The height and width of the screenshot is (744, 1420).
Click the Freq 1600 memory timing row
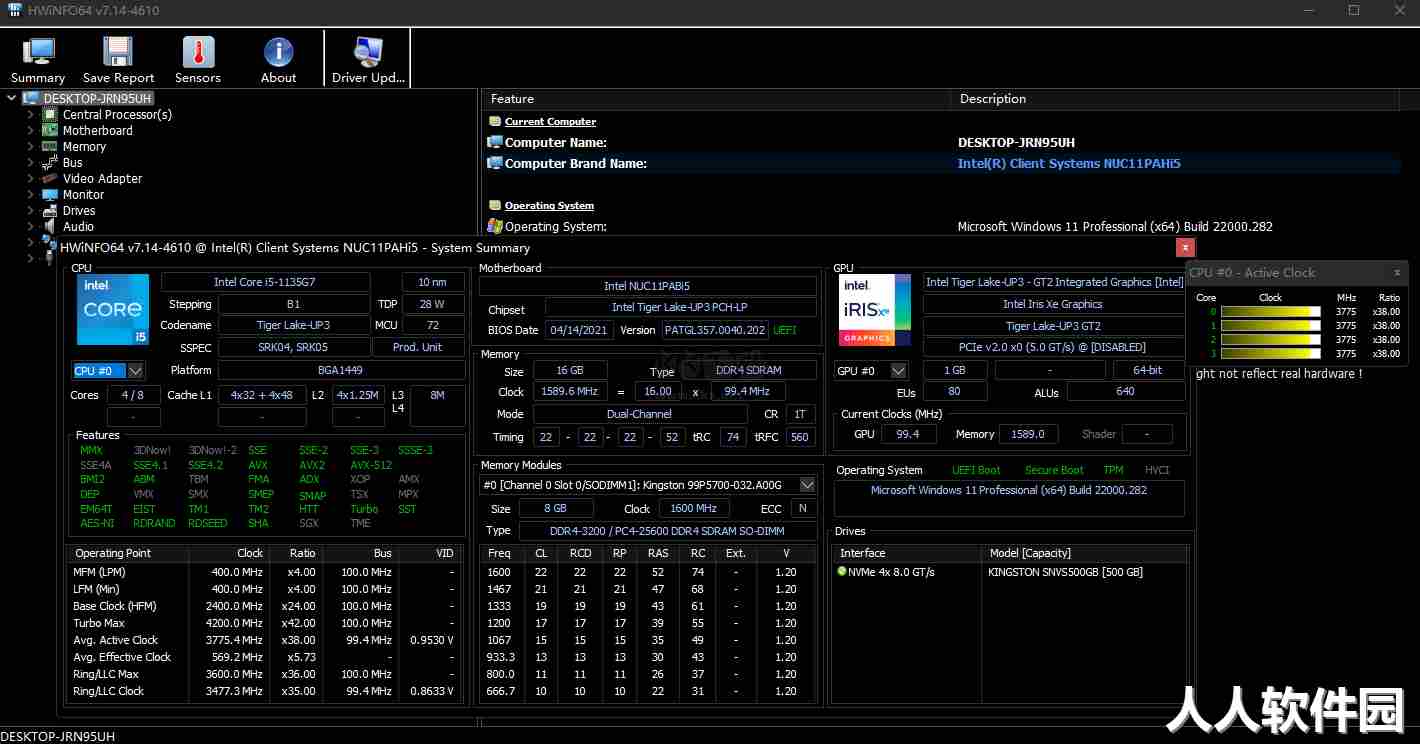click(x=650, y=572)
